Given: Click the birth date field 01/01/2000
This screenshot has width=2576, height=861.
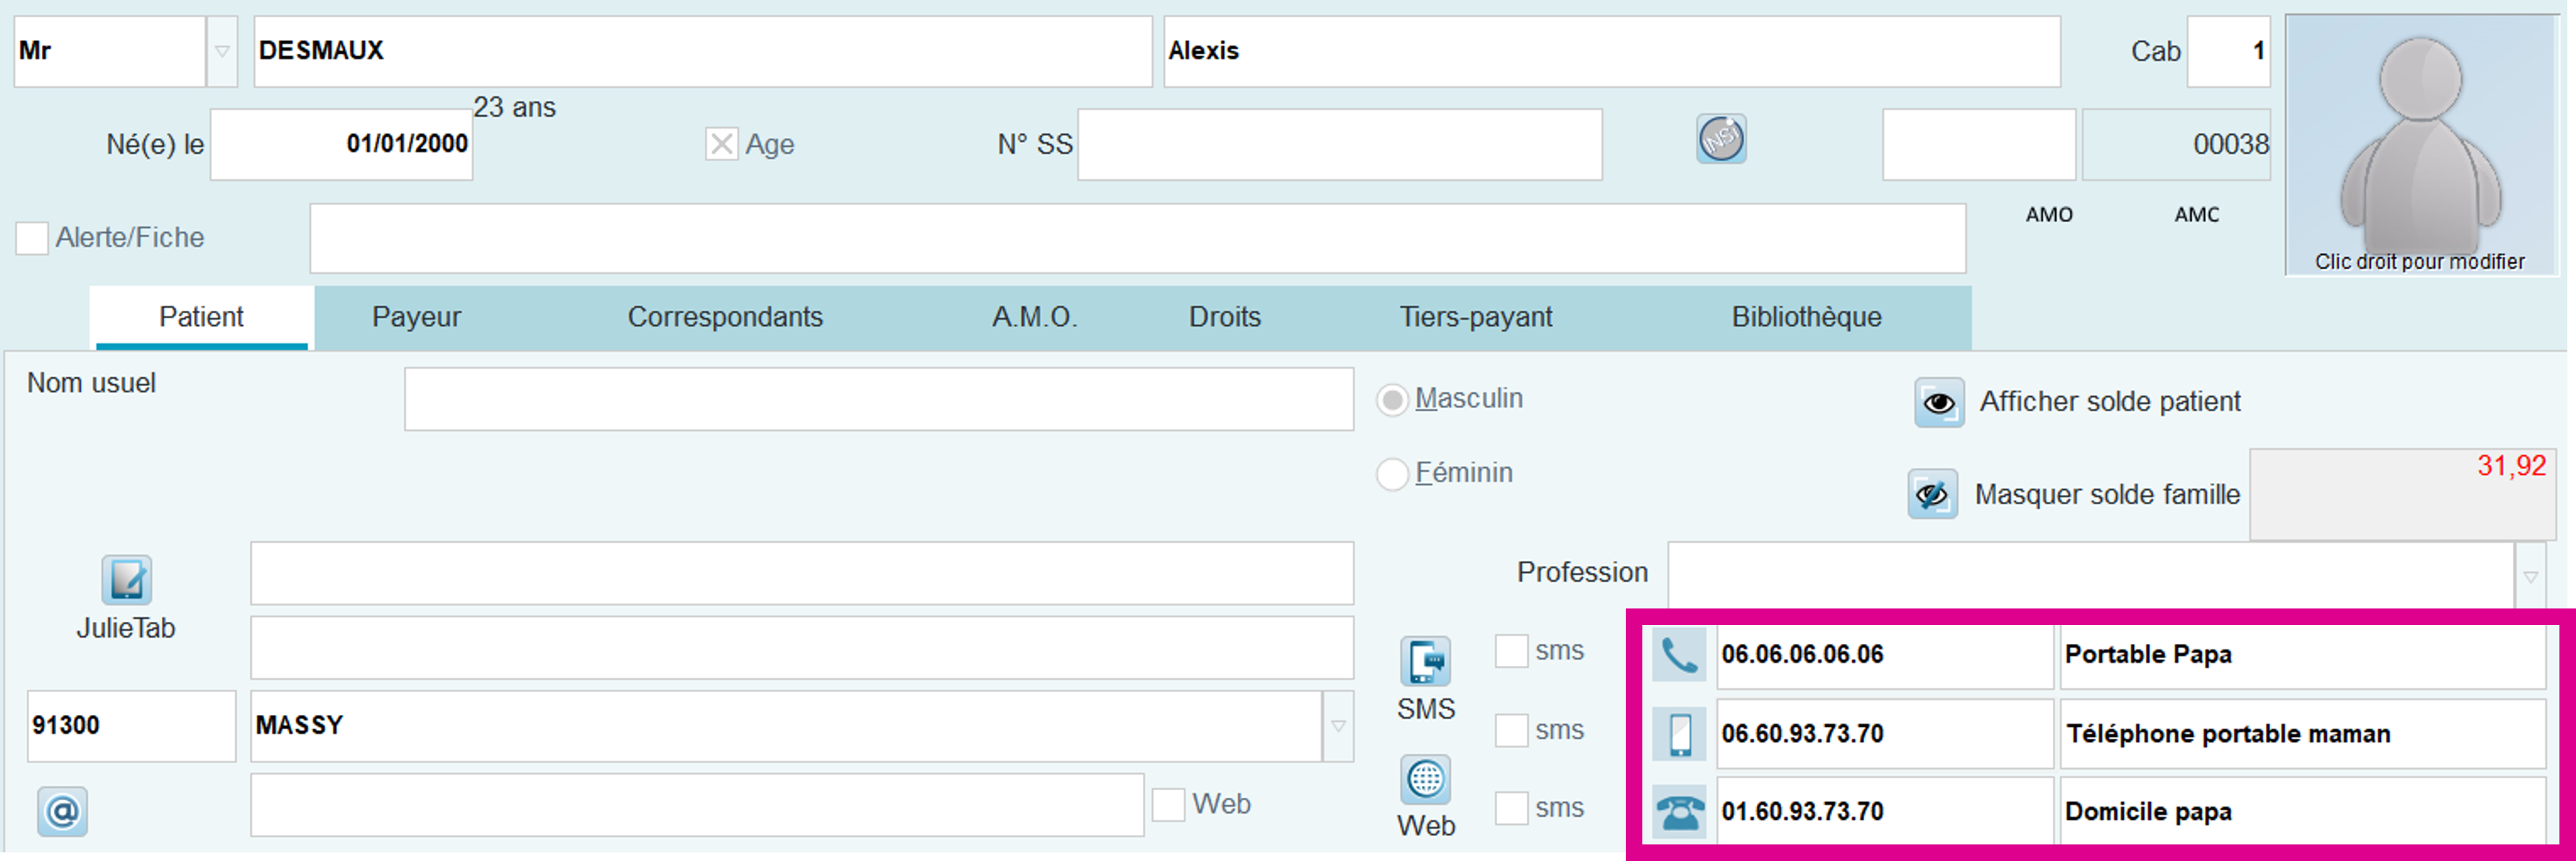Looking at the screenshot, I should click(x=341, y=145).
